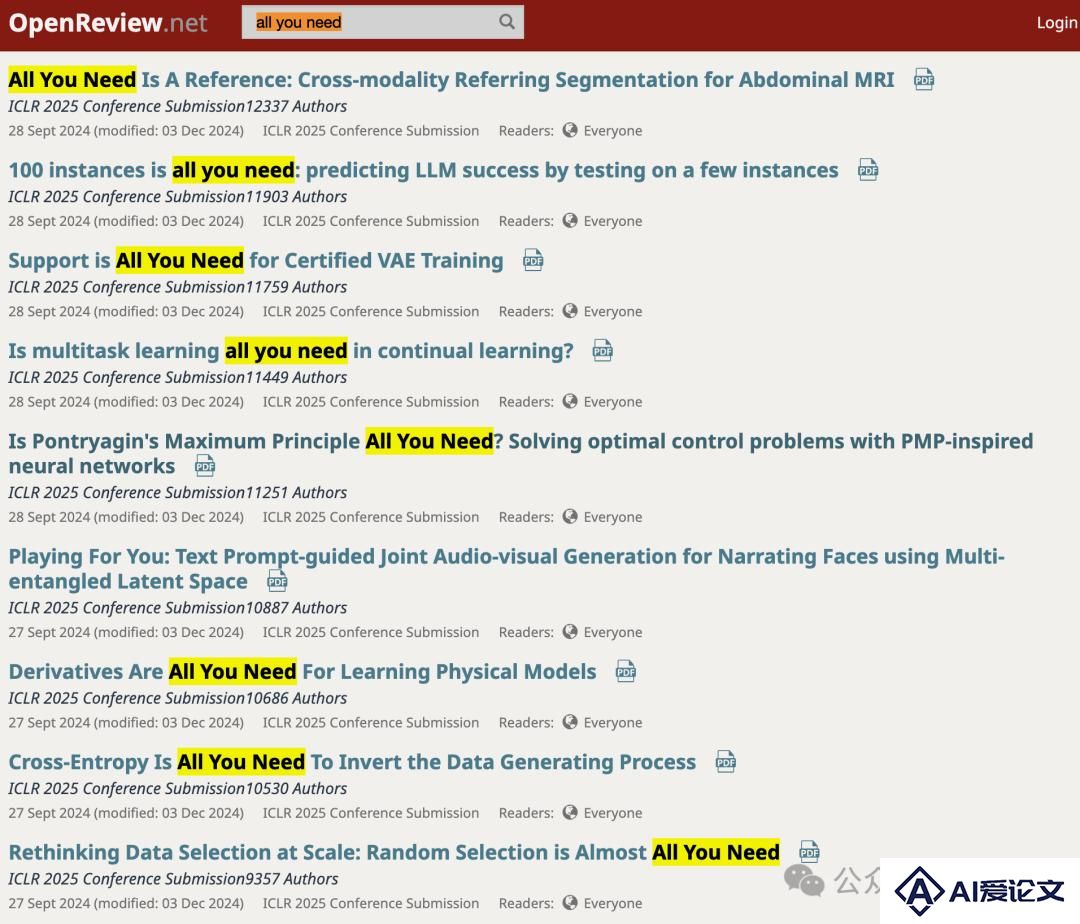Screen dimensions: 1080x924
Task: Click 'Submission10887 Authors' text
Action: click(256, 608)
